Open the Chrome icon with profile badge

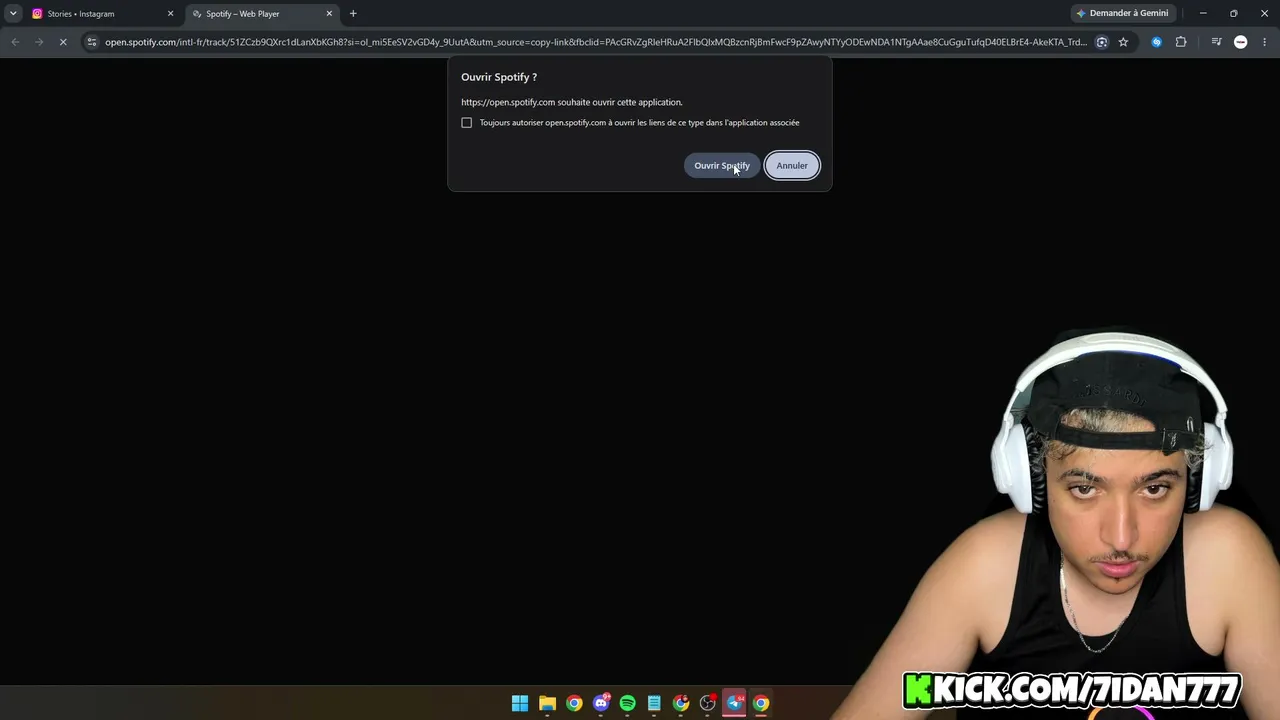coord(681,703)
